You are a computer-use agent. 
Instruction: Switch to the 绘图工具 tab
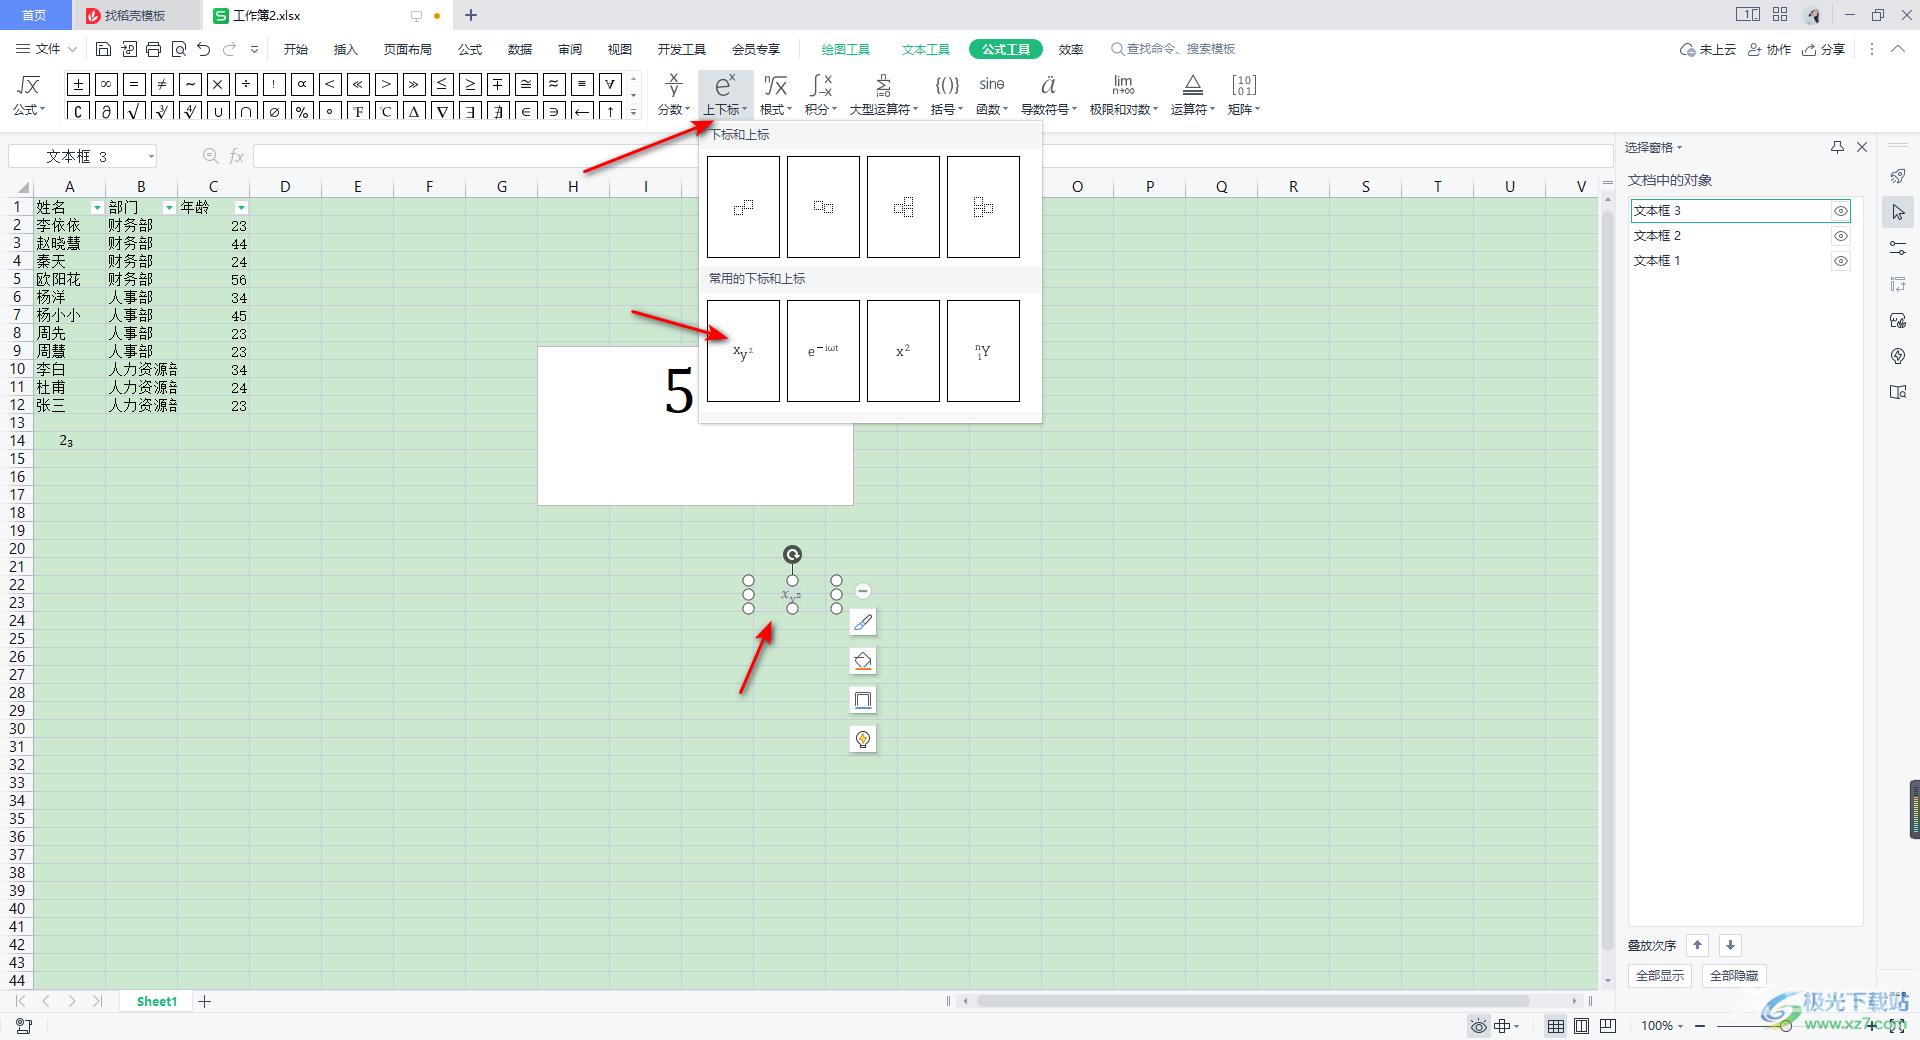point(846,49)
